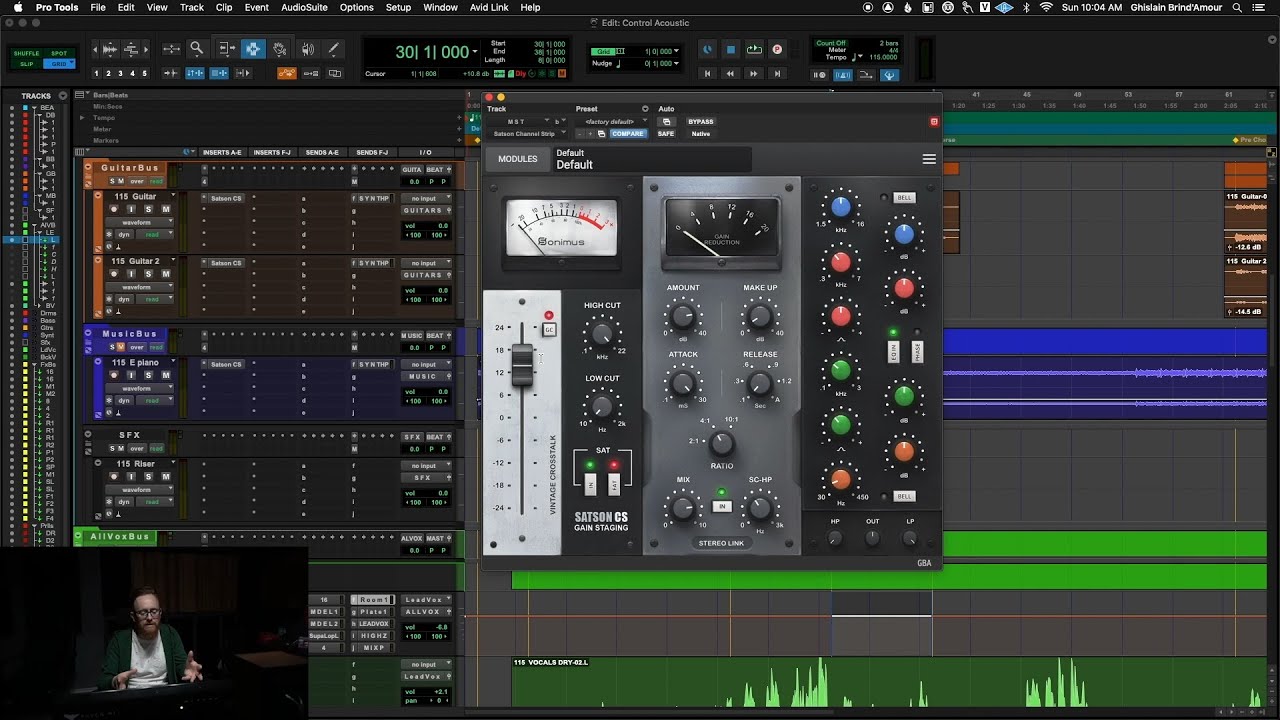Select the Selector tool

point(252,48)
